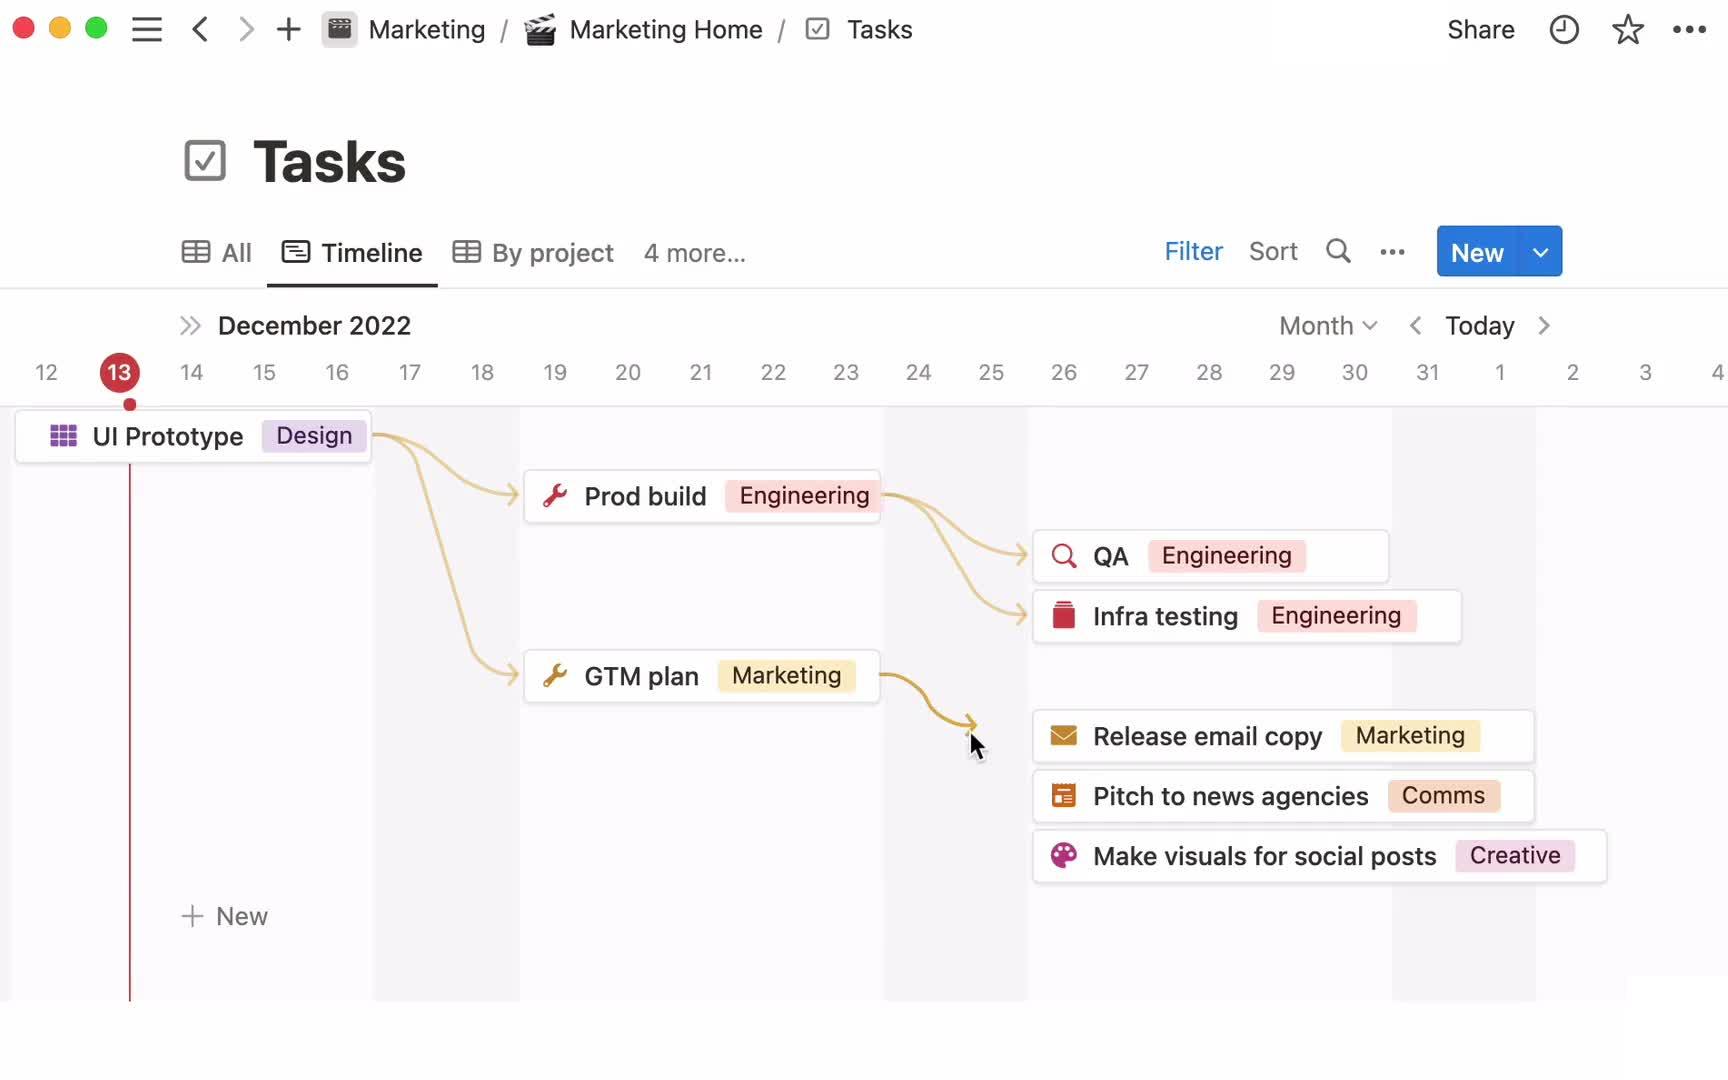The width and height of the screenshot is (1728, 1080).
Task: Click the page history clock icon
Action: coord(1564,30)
